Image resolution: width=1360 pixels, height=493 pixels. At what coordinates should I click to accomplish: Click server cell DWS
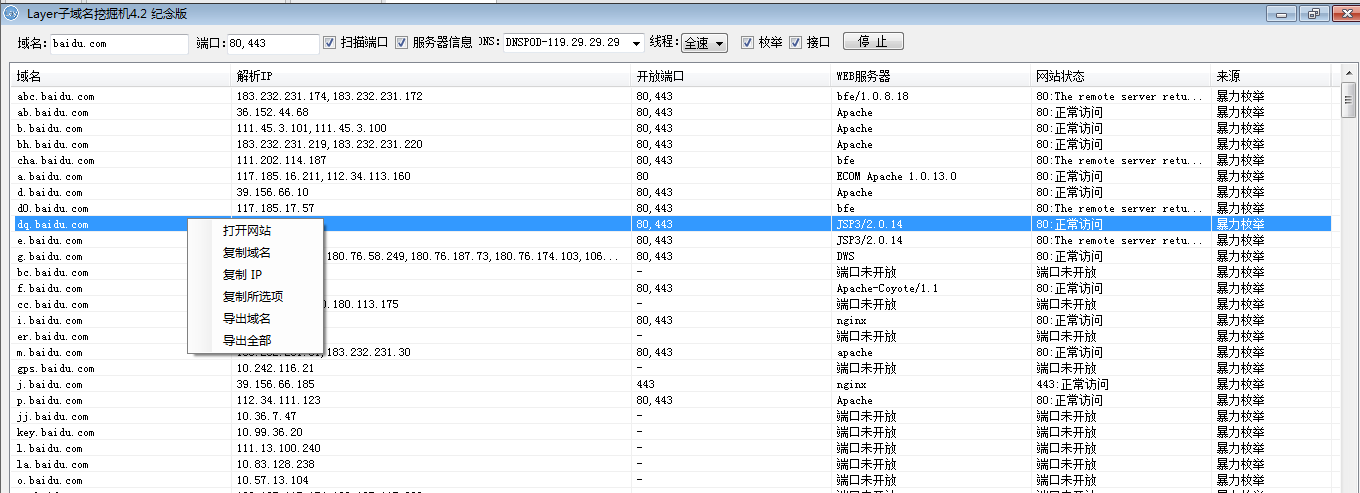tap(846, 256)
